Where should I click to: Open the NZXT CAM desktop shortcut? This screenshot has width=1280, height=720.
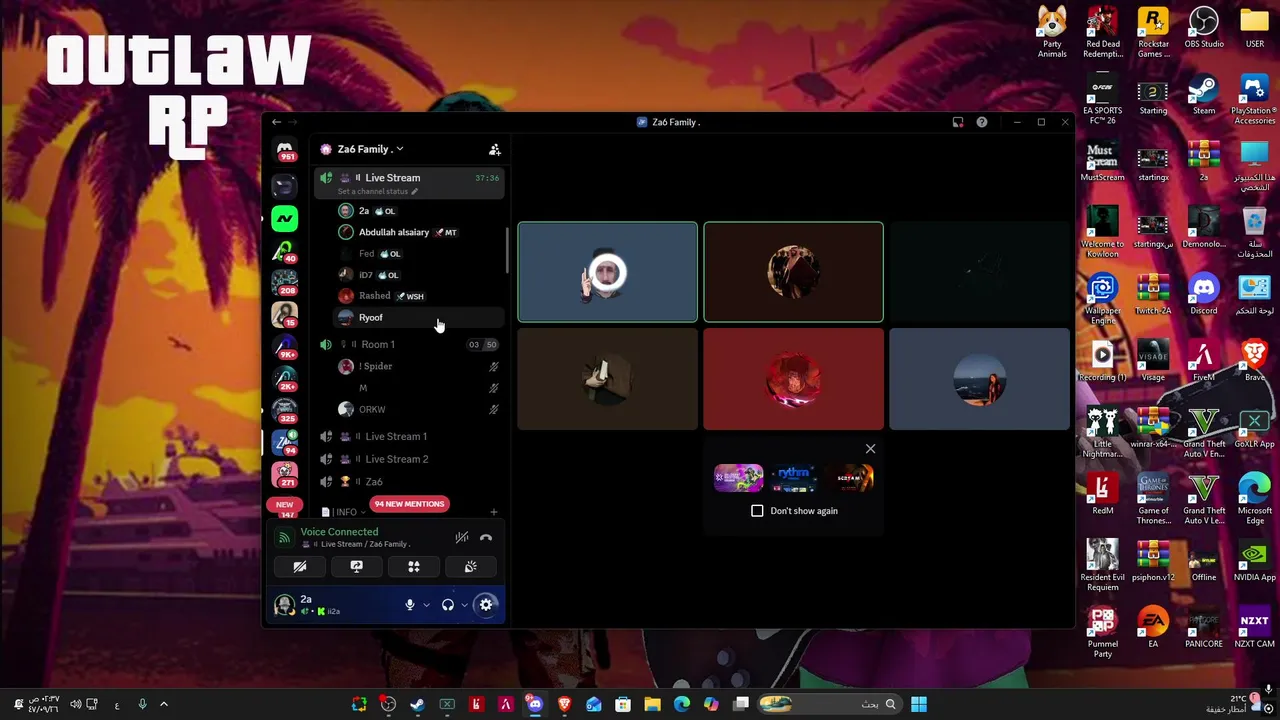coord(1254,629)
